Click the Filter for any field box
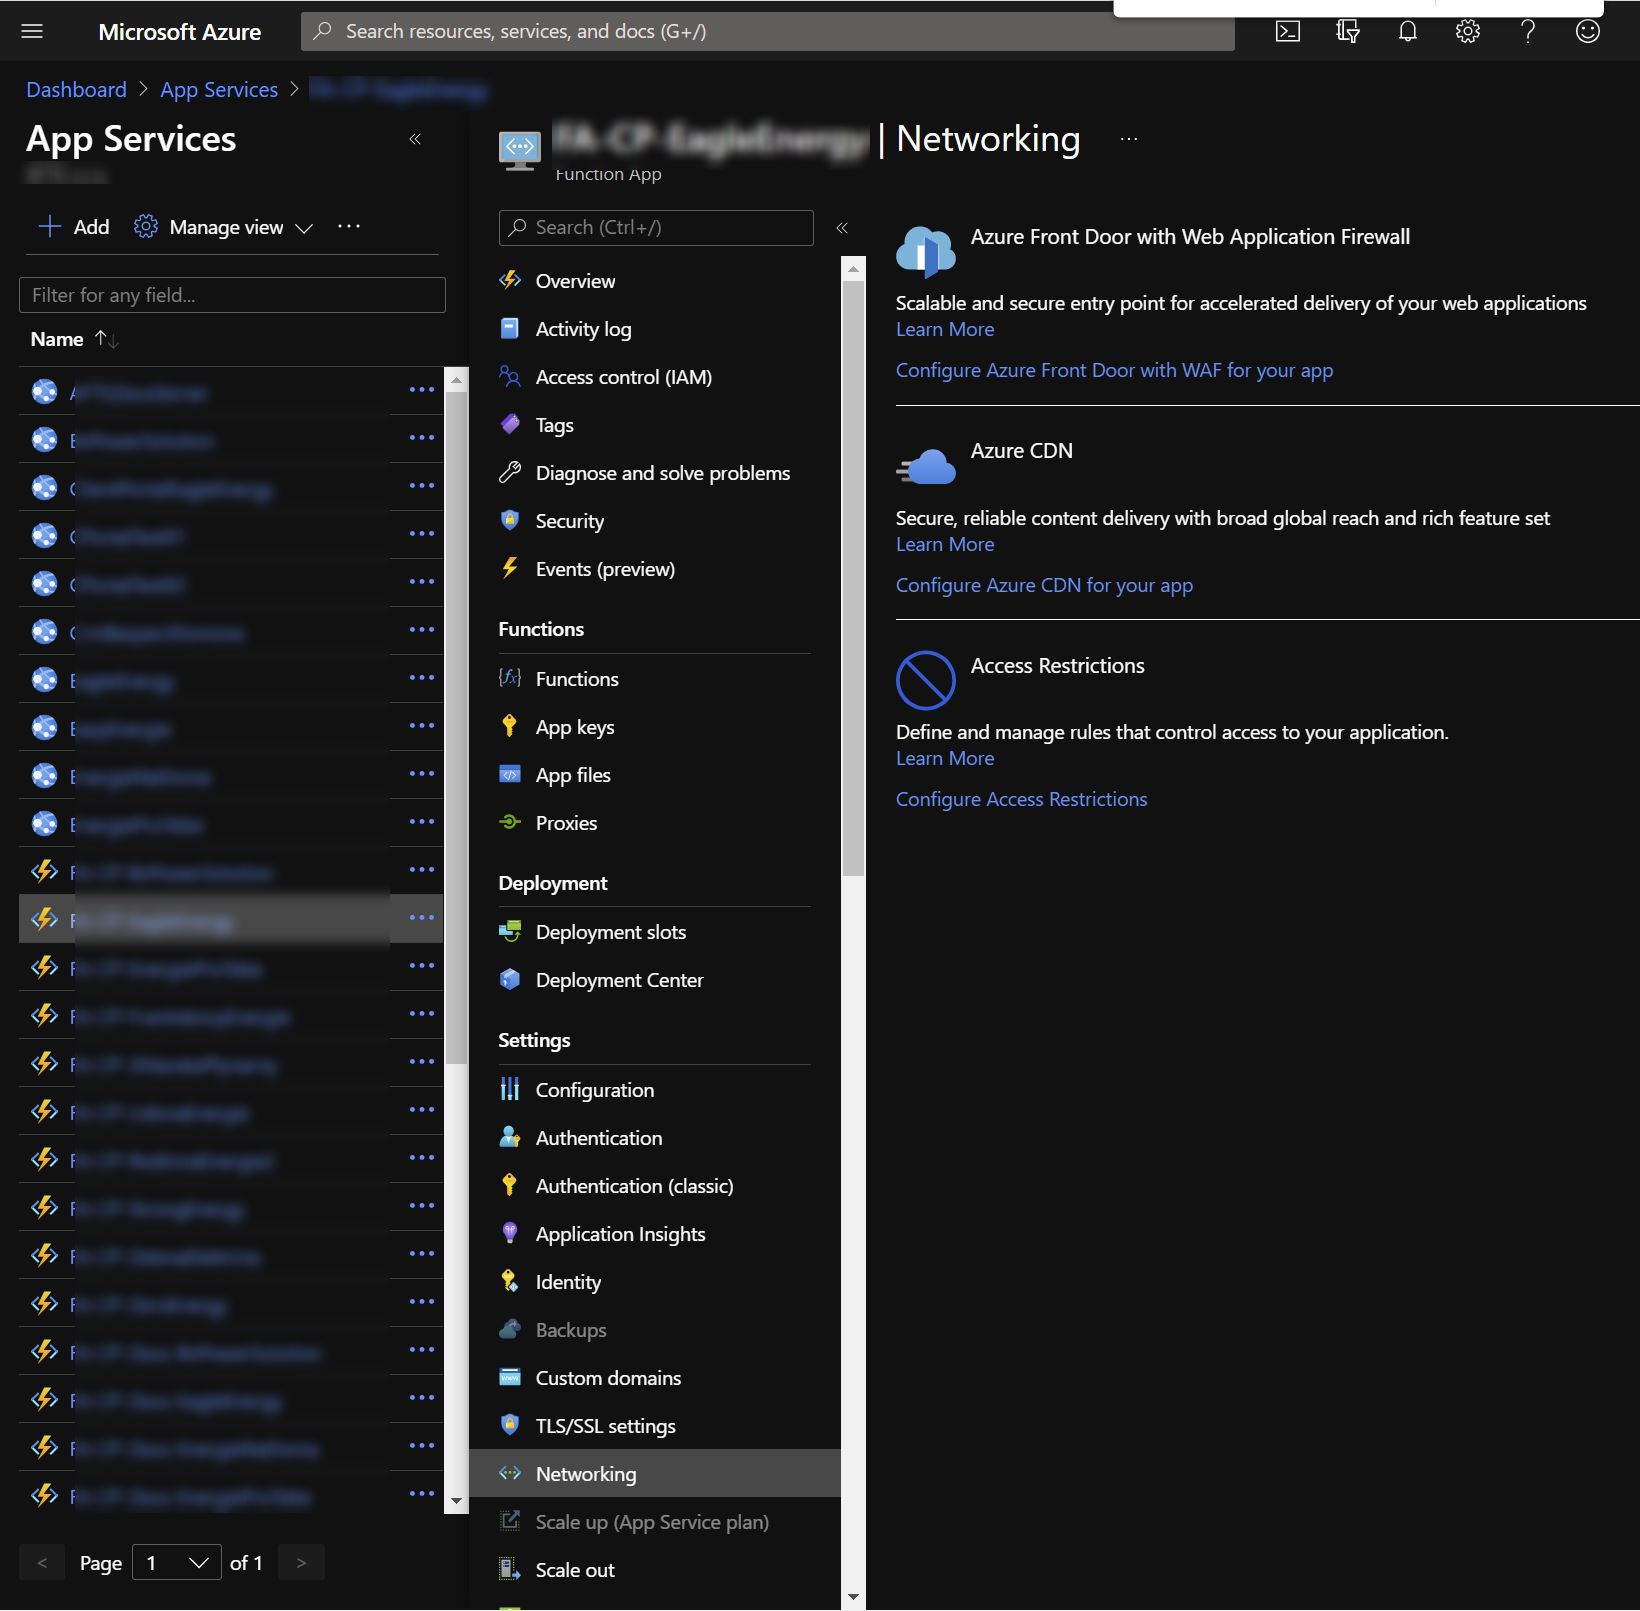1640x1611 pixels. tap(232, 295)
